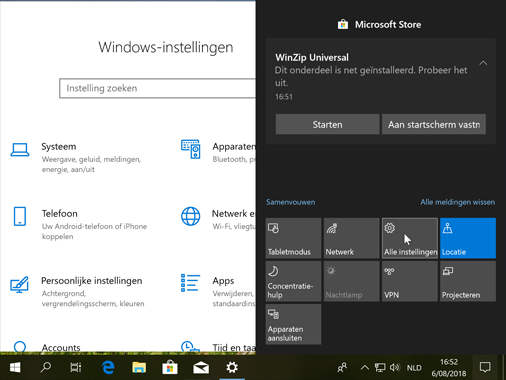This screenshot has height=380, width=506.
Task: Open the Systeem settings category title
Action: coord(59,146)
